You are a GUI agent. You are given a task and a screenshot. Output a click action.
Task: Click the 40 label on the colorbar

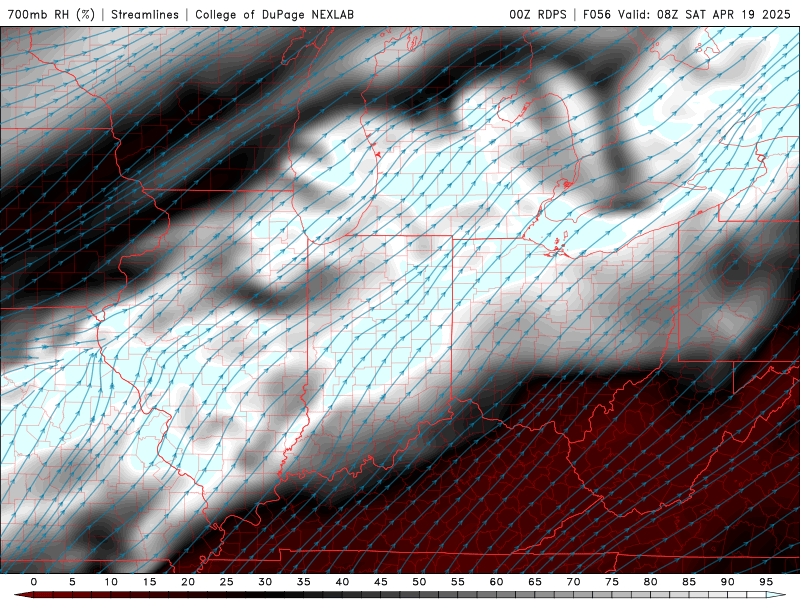(x=342, y=582)
